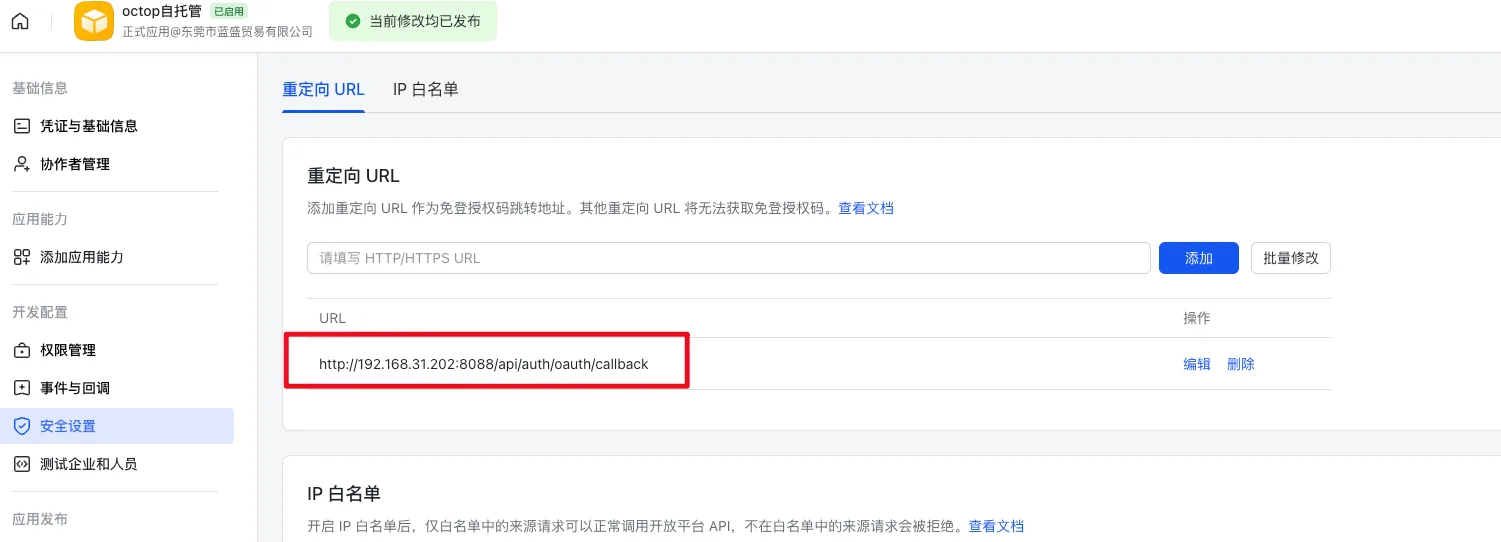Screen dimensions: 1501x542
Task: Open 查看文档 link under IP 白名单
Action: pos(996,525)
